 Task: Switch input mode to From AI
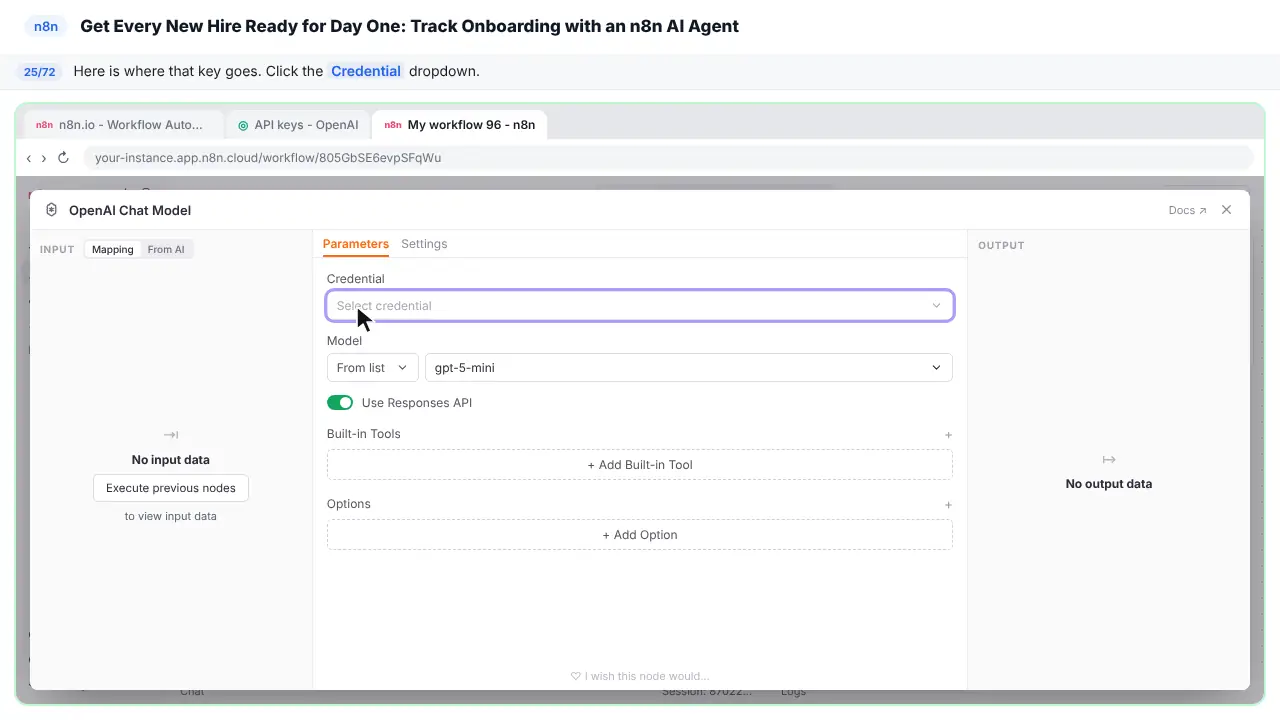pyautogui.click(x=166, y=250)
